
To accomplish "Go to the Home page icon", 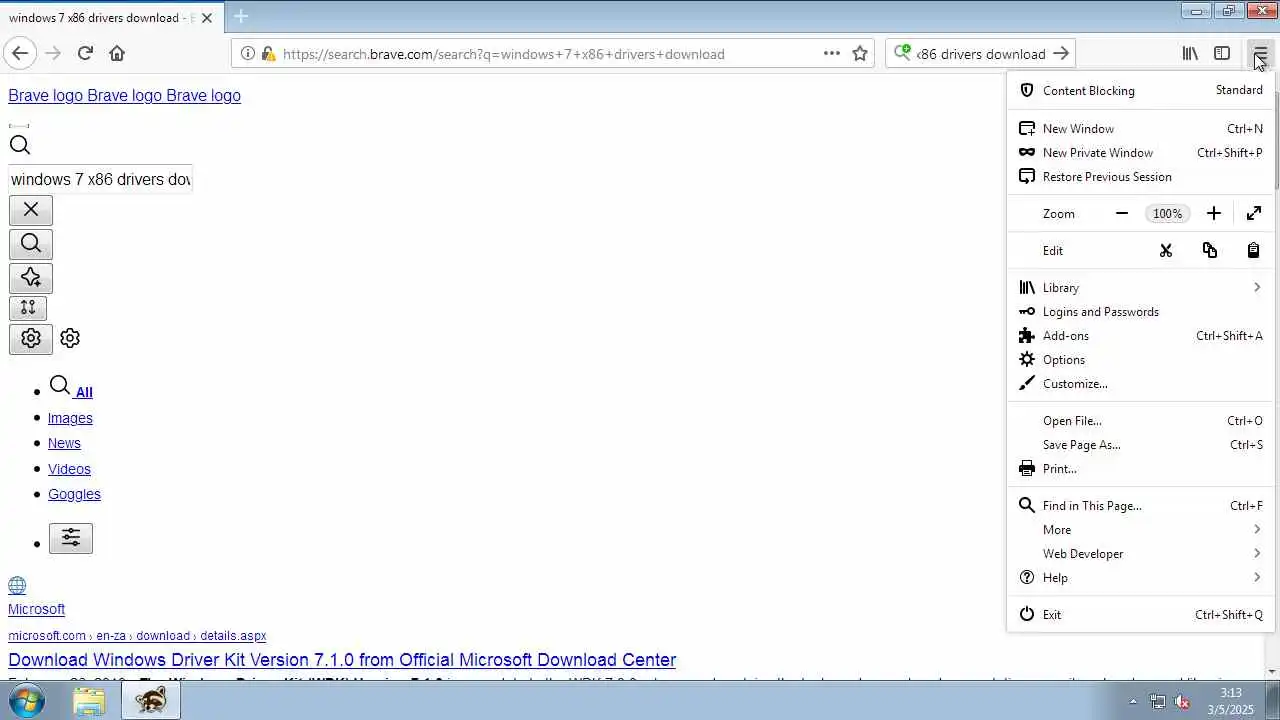I will [x=117, y=53].
